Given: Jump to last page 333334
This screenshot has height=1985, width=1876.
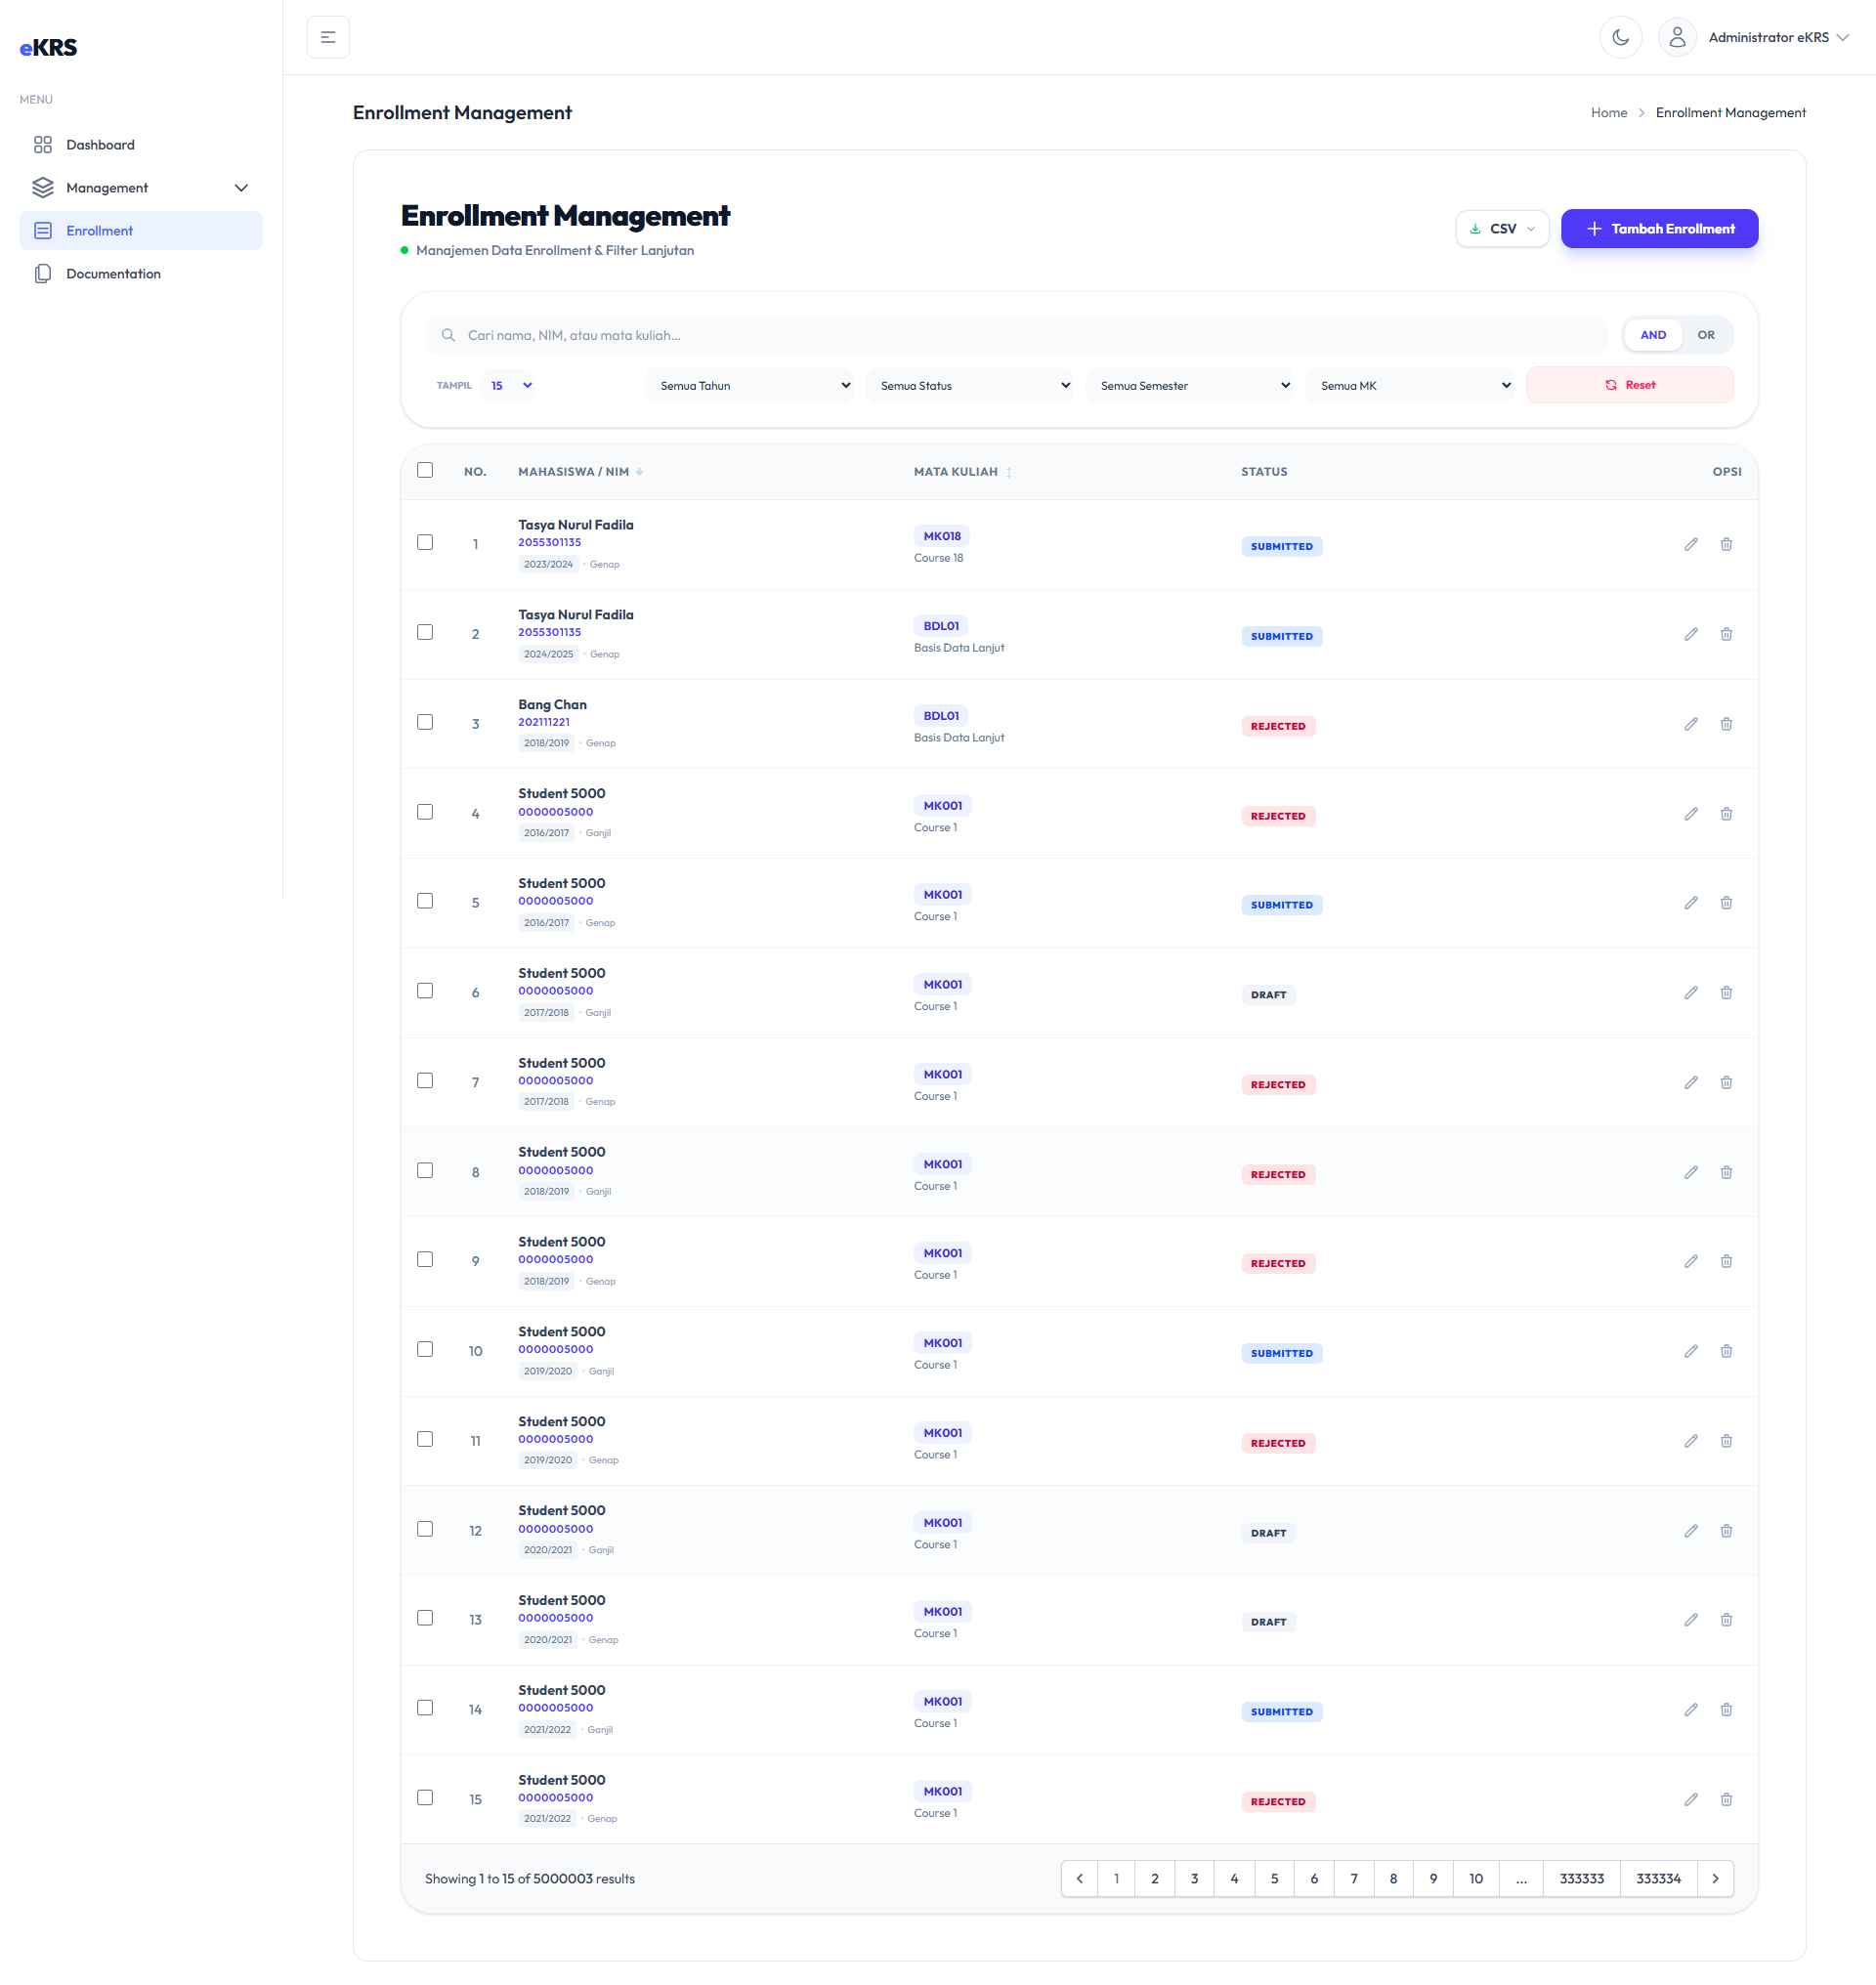Looking at the screenshot, I should [1658, 1879].
